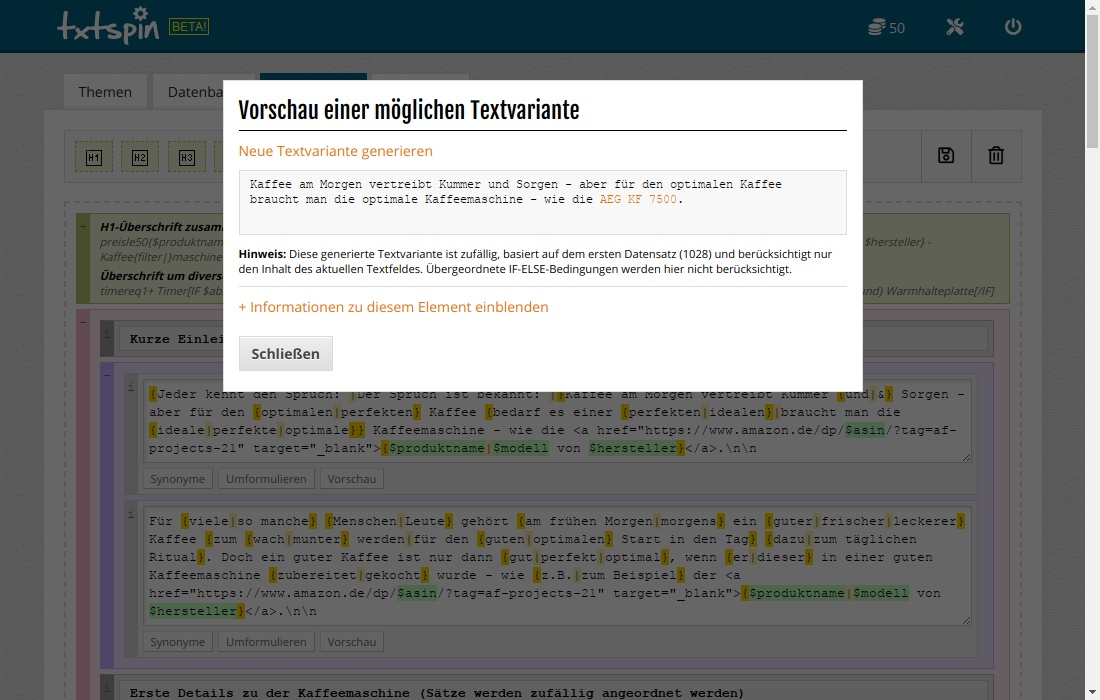Save the project using the disk icon
This screenshot has height=700, width=1100.
click(x=946, y=156)
